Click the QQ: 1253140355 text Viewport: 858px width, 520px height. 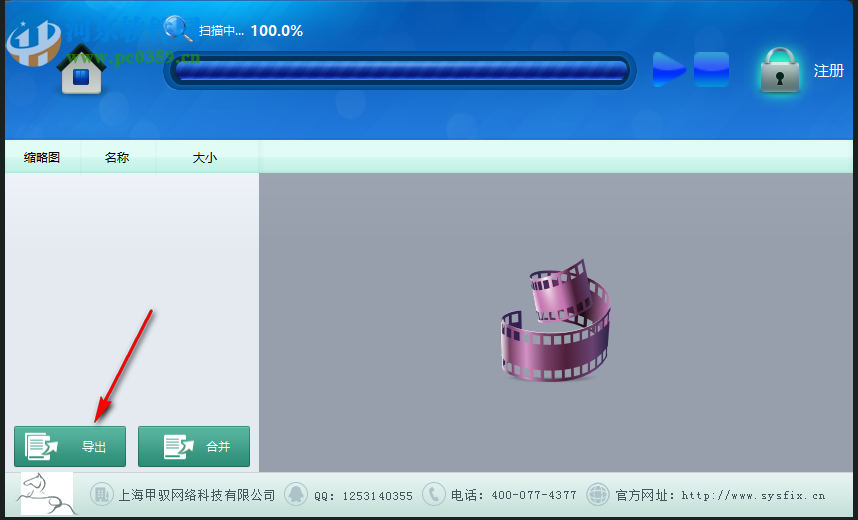pyautogui.click(x=363, y=496)
